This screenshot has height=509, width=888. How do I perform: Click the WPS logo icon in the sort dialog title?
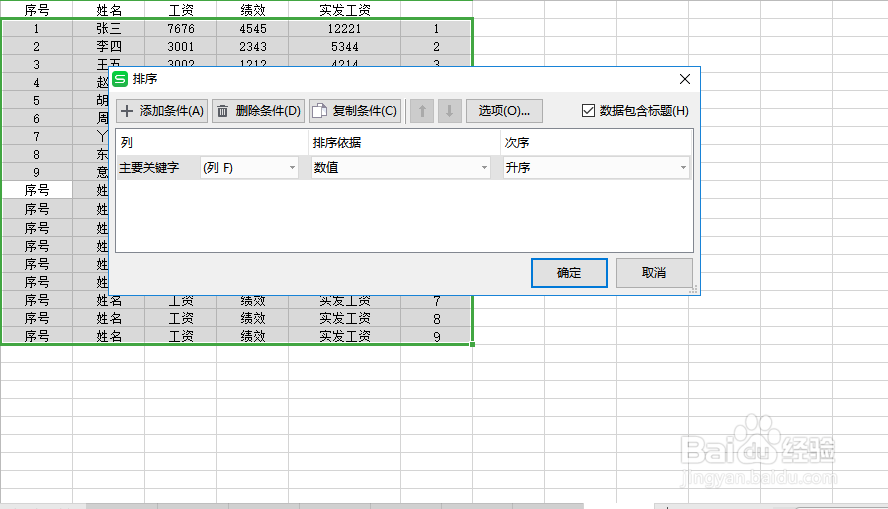120,79
